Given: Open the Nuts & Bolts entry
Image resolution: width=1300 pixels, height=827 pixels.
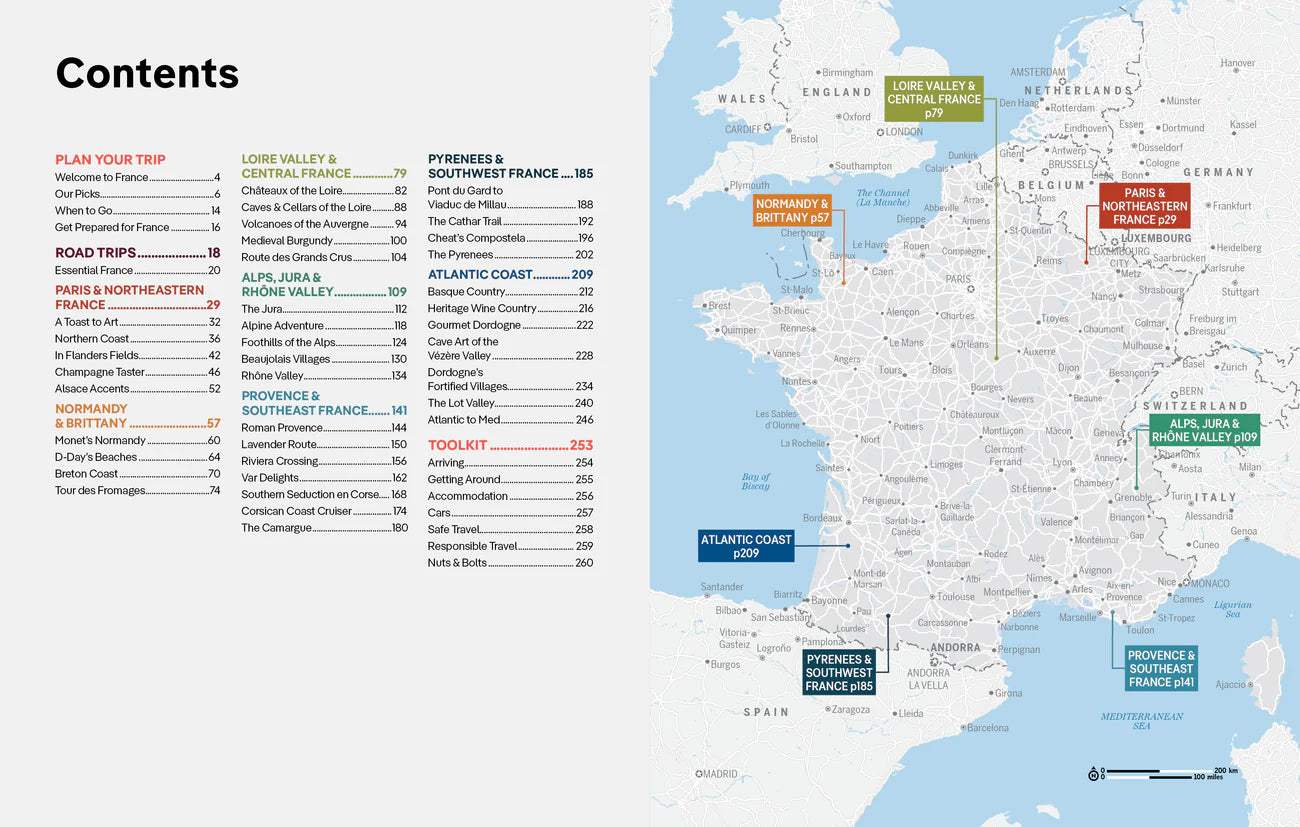Looking at the screenshot, I should click(510, 562).
